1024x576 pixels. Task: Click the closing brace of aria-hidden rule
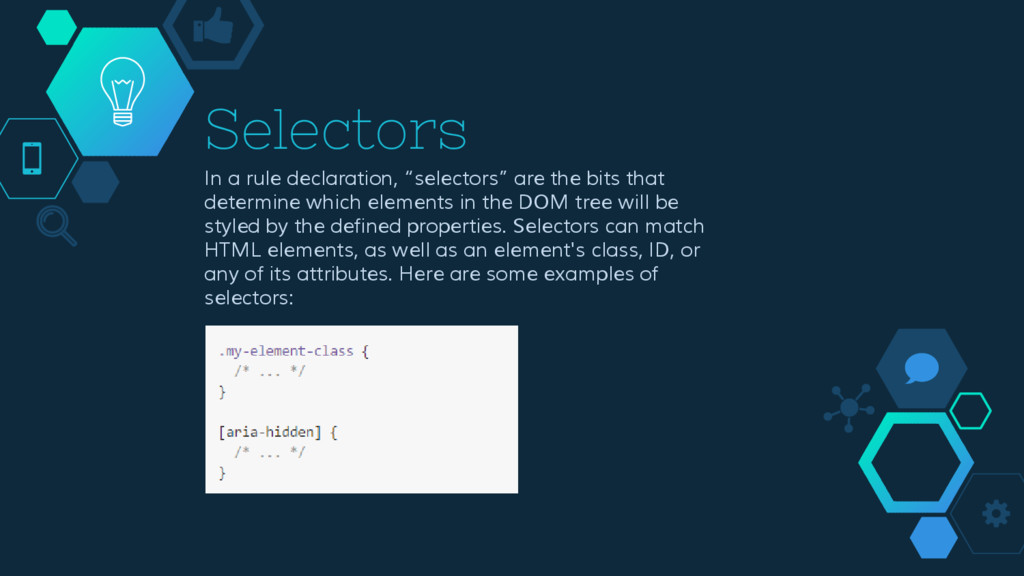[x=223, y=473]
